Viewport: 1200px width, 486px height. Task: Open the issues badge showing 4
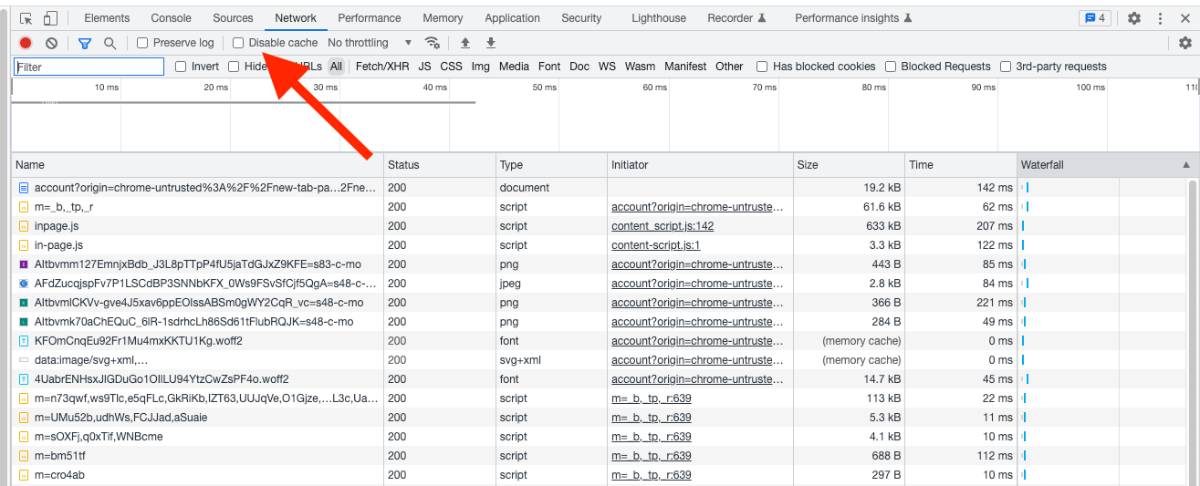click(x=1094, y=18)
